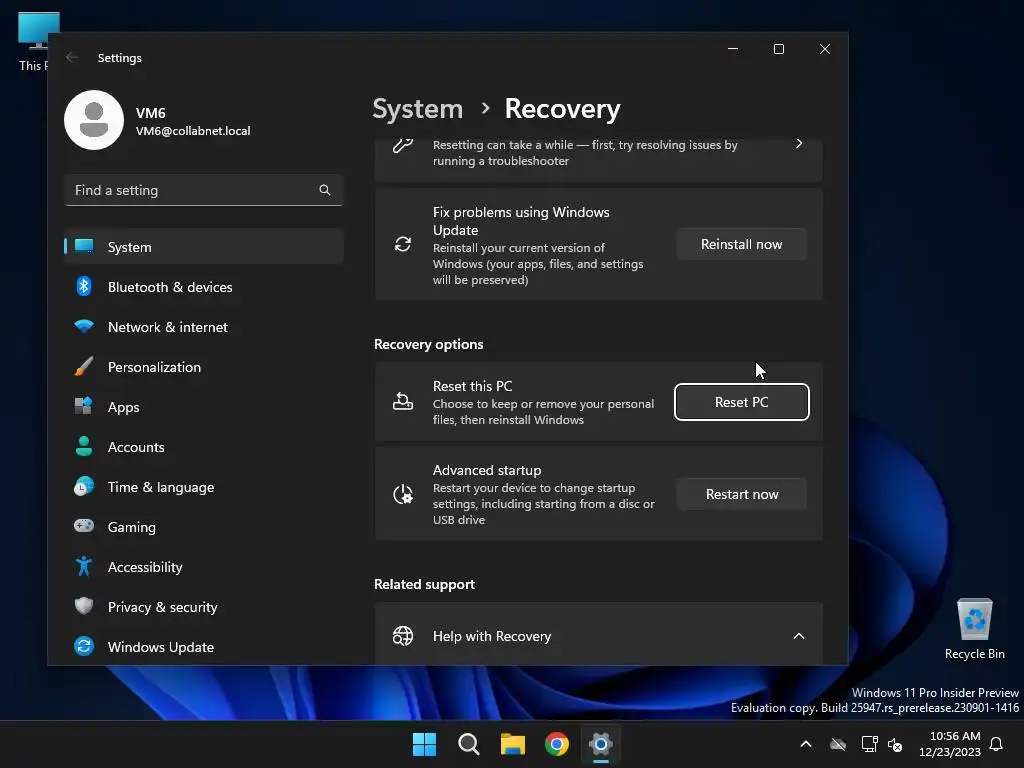Open notifications bell icon

pyautogui.click(x=997, y=744)
